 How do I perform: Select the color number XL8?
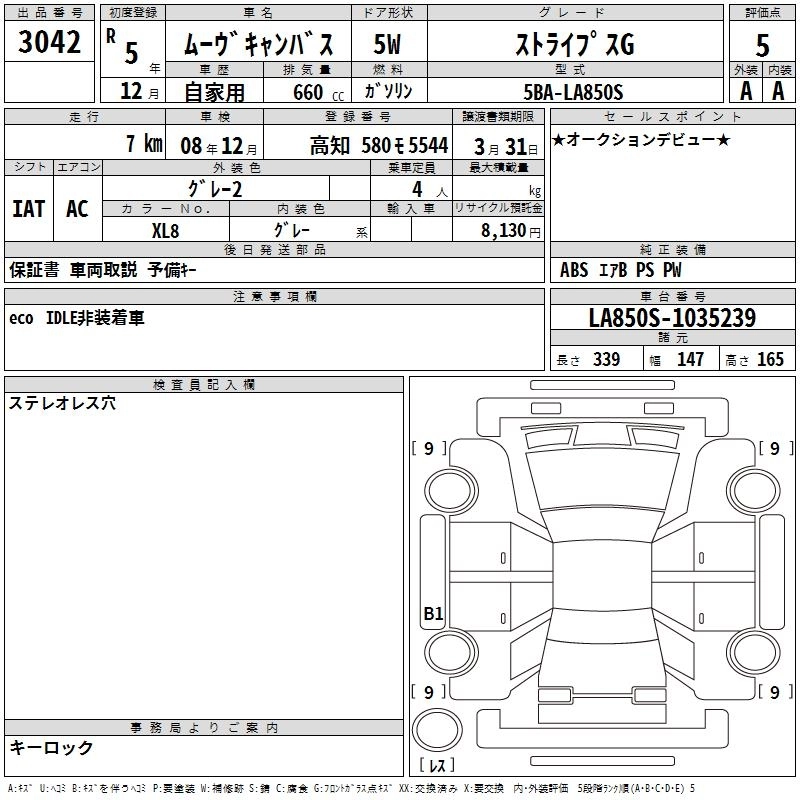pos(166,229)
